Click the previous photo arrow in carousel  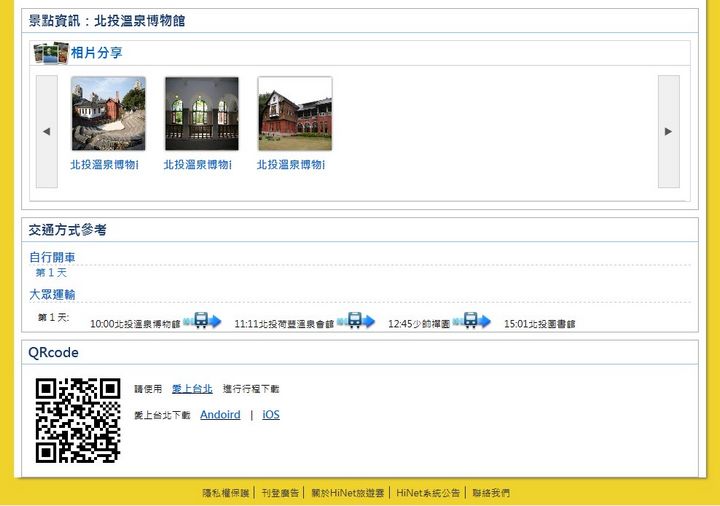(x=47, y=131)
